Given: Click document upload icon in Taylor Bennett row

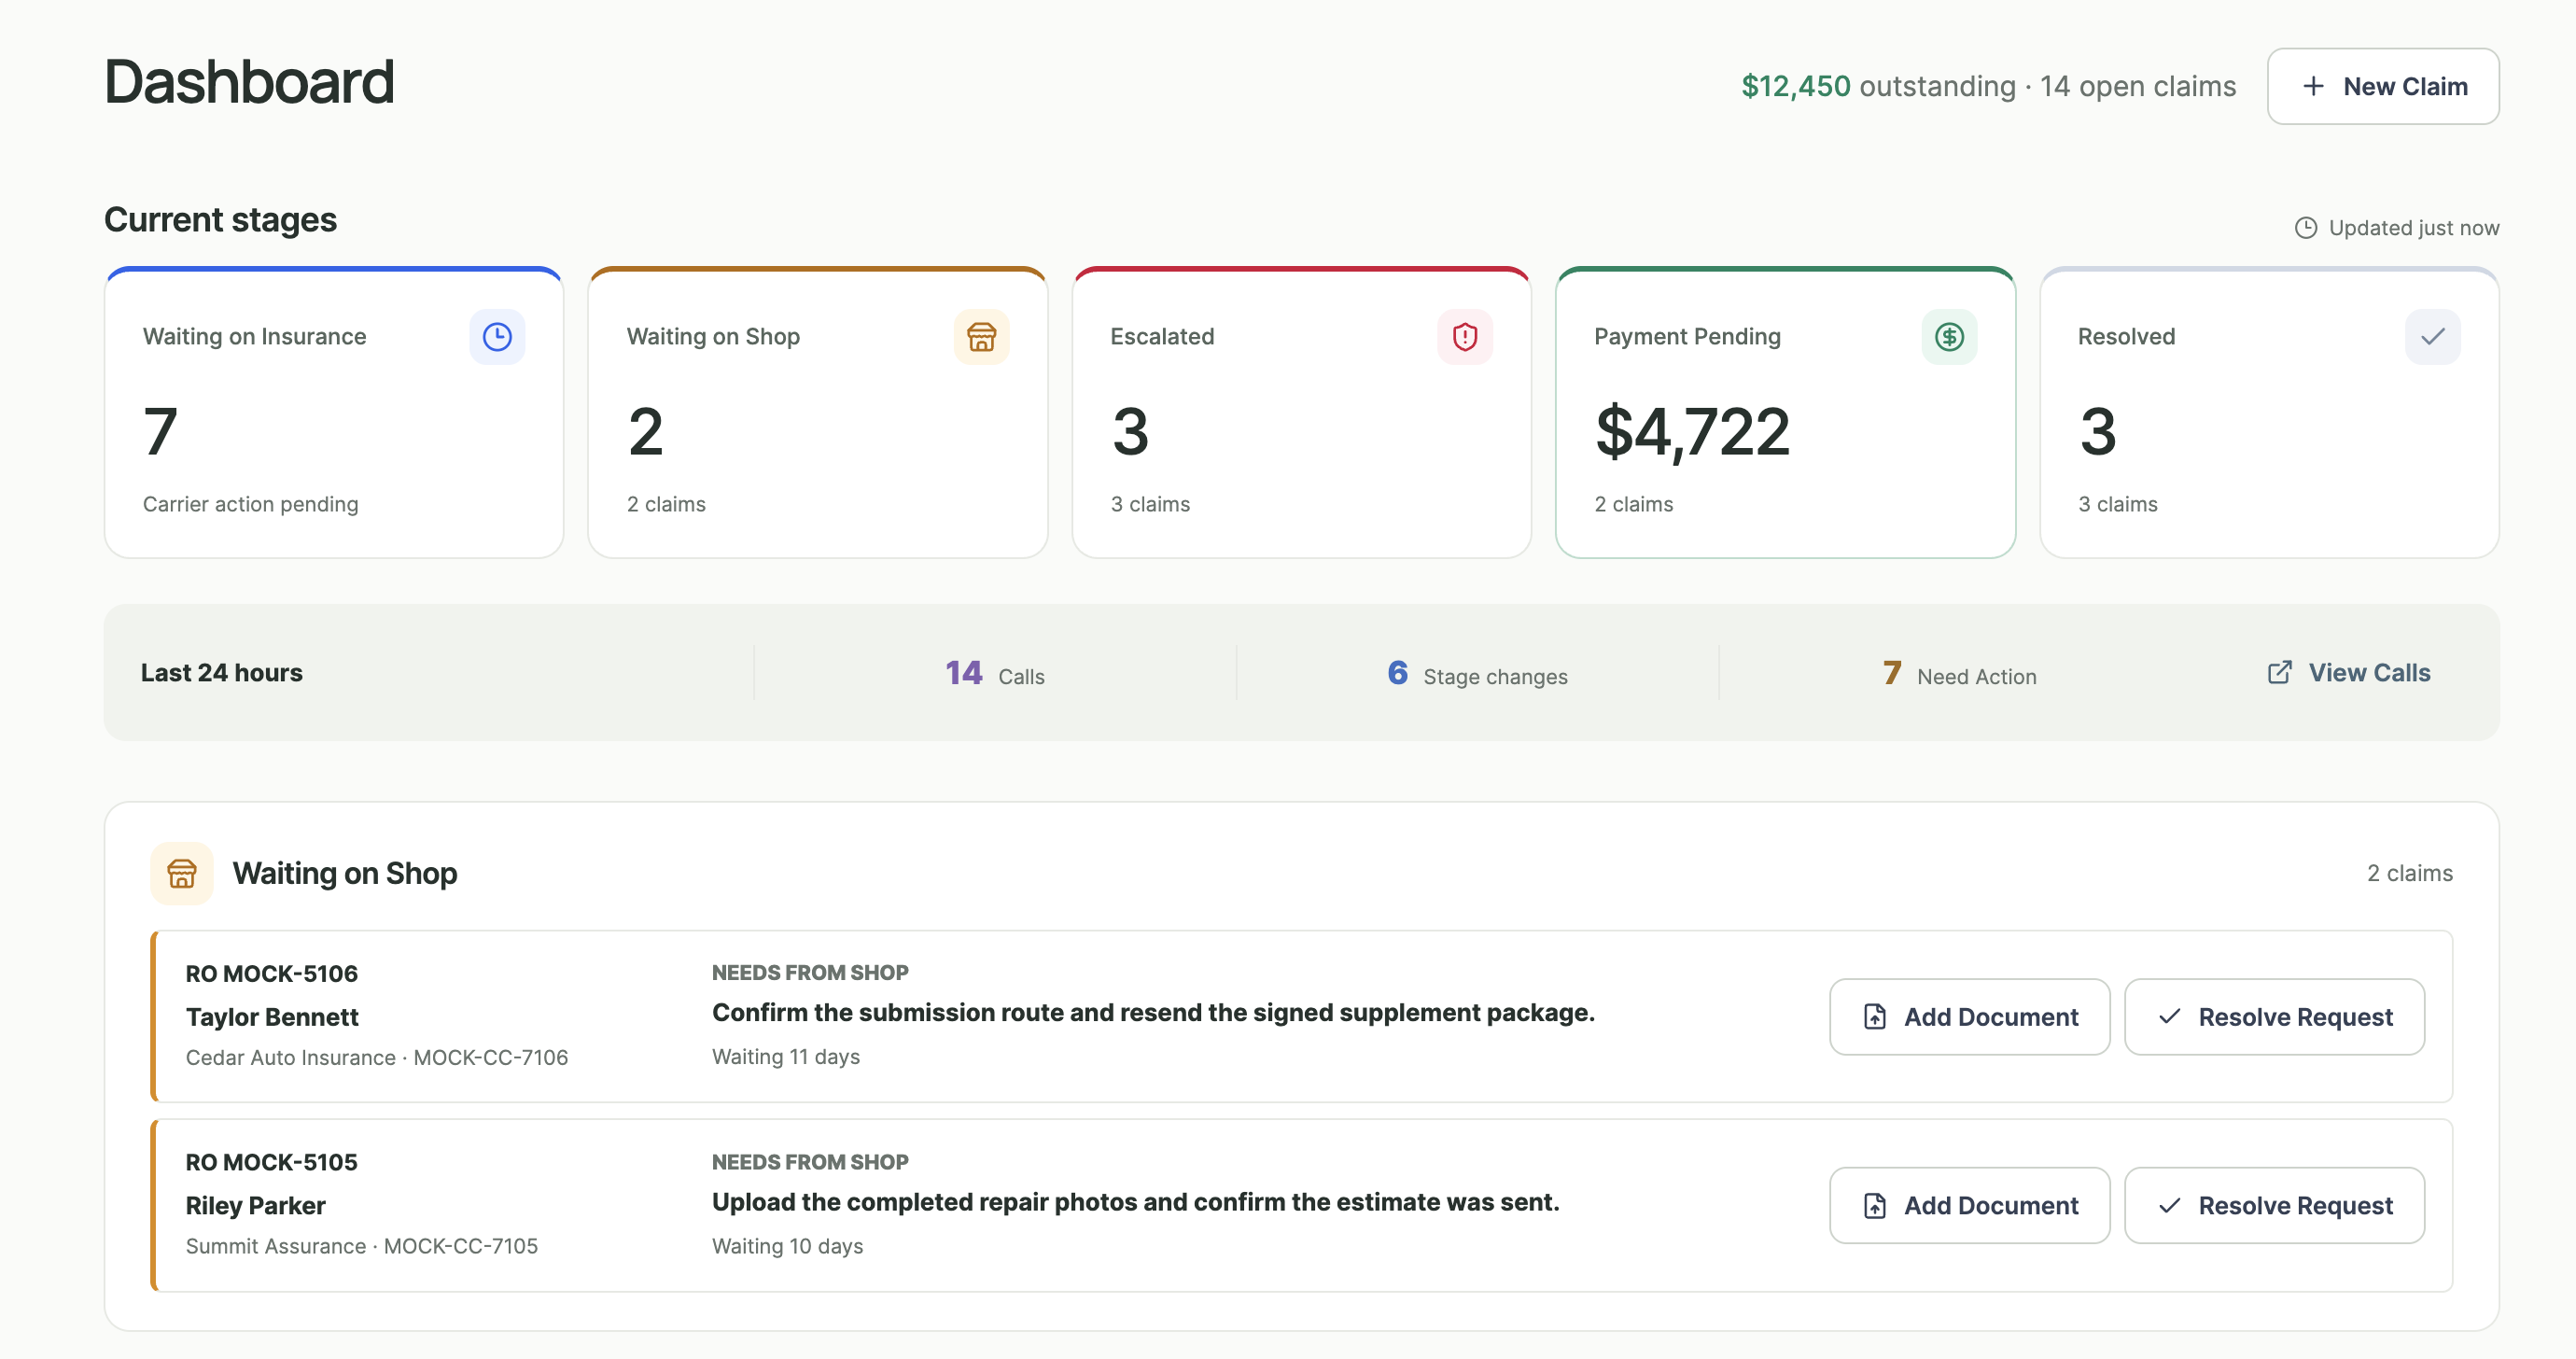Looking at the screenshot, I should click(1875, 1017).
